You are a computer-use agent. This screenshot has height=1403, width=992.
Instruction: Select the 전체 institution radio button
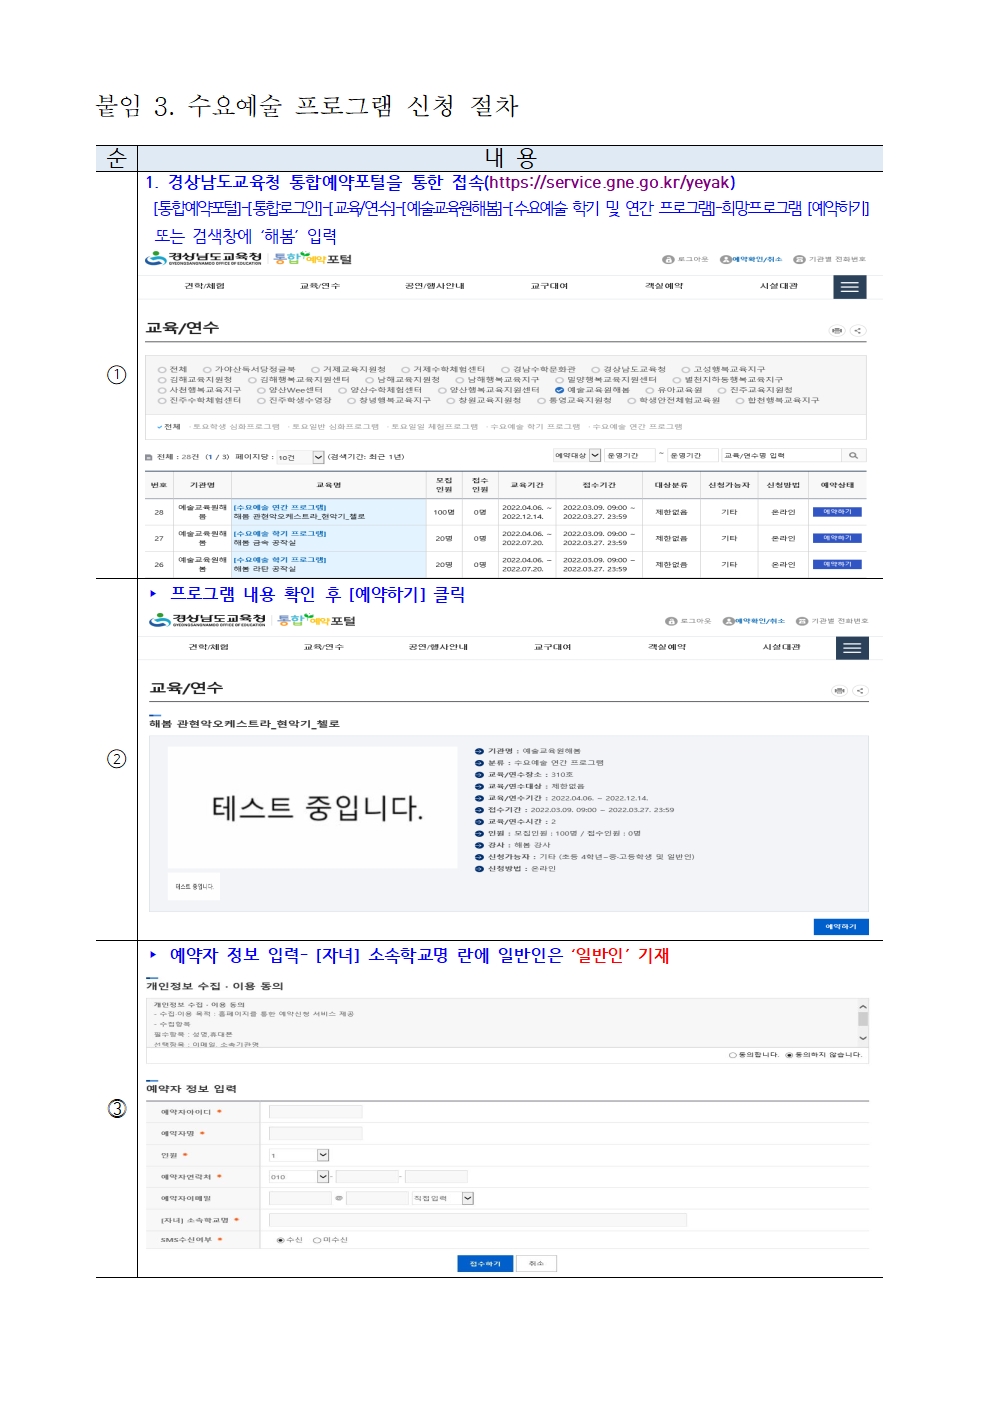pos(162,369)
